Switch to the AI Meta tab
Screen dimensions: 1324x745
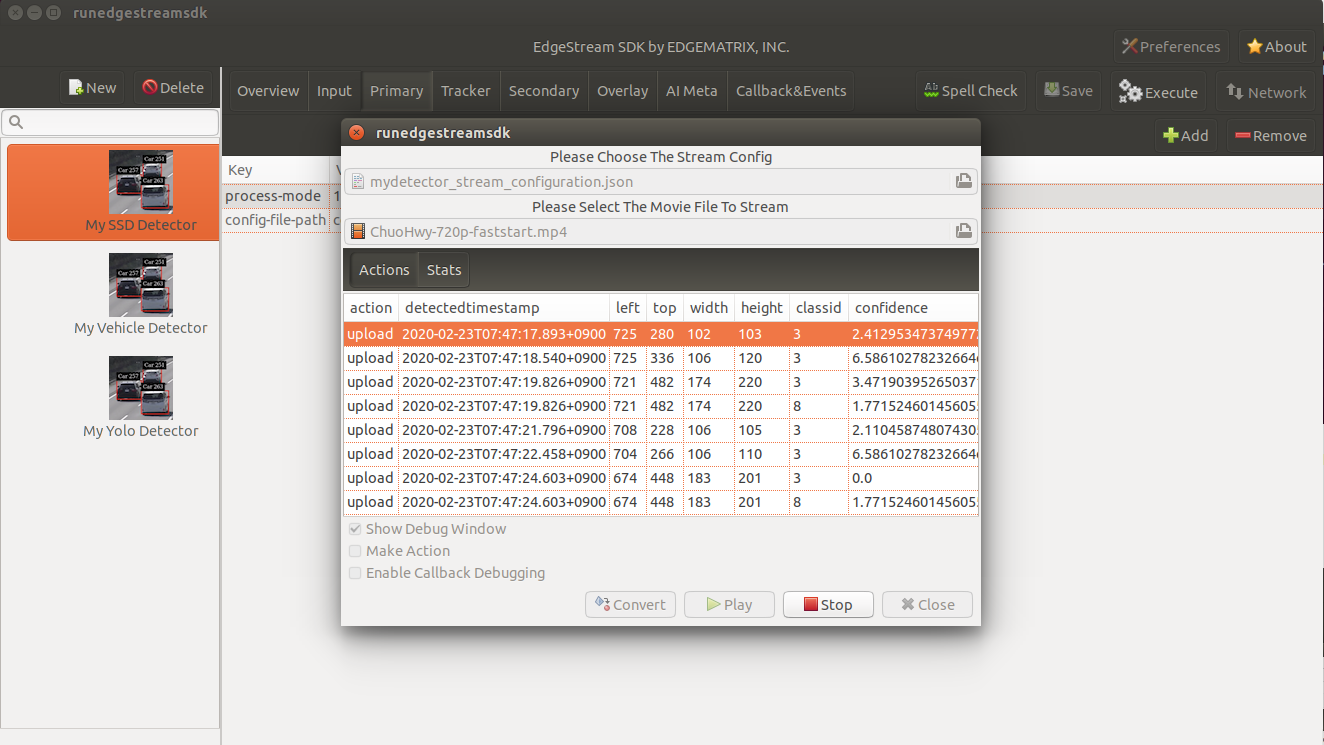692,91
